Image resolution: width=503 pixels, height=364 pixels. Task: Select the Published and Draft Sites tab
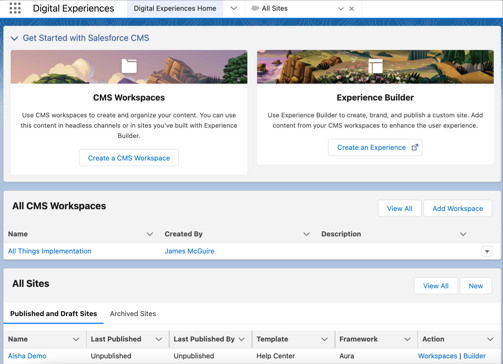(x=54, y=314)
